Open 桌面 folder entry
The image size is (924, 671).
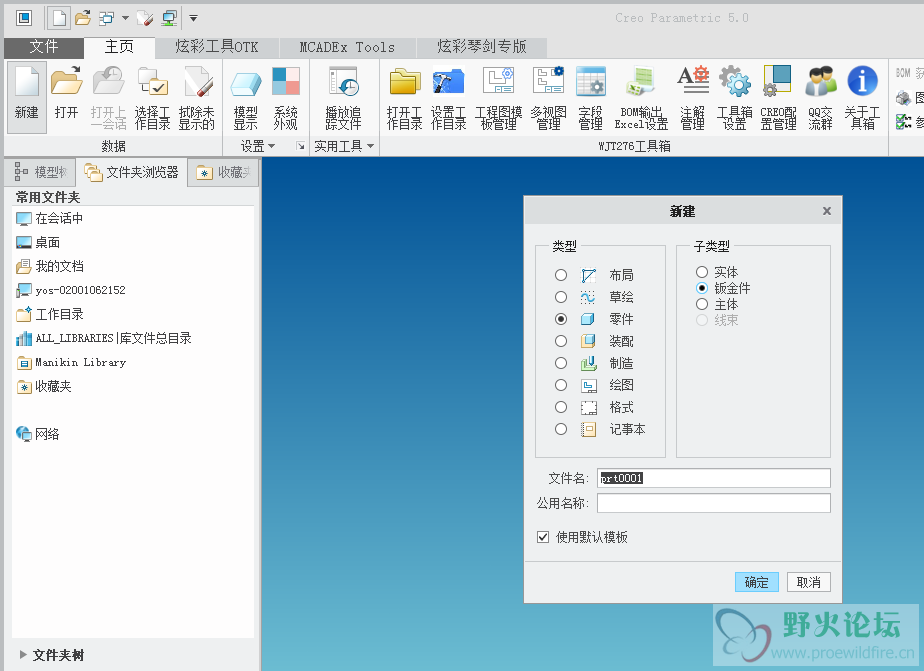pyautogui.click(x=38, y=242)
